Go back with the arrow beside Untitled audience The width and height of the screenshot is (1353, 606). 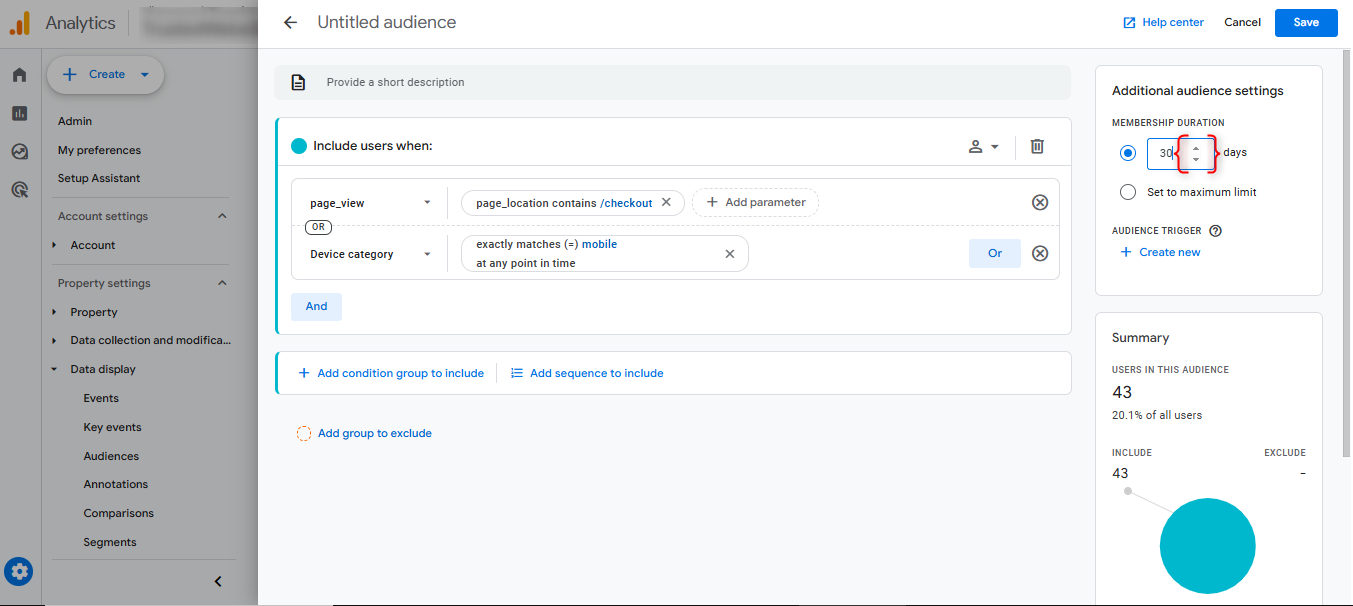[x=290, y=22]
